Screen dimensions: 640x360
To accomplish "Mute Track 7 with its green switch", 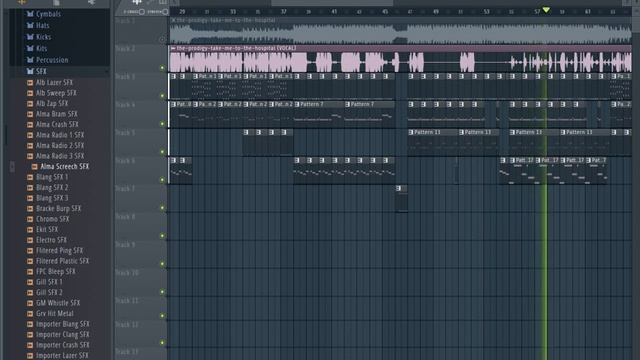I will (x=162, y=208).
